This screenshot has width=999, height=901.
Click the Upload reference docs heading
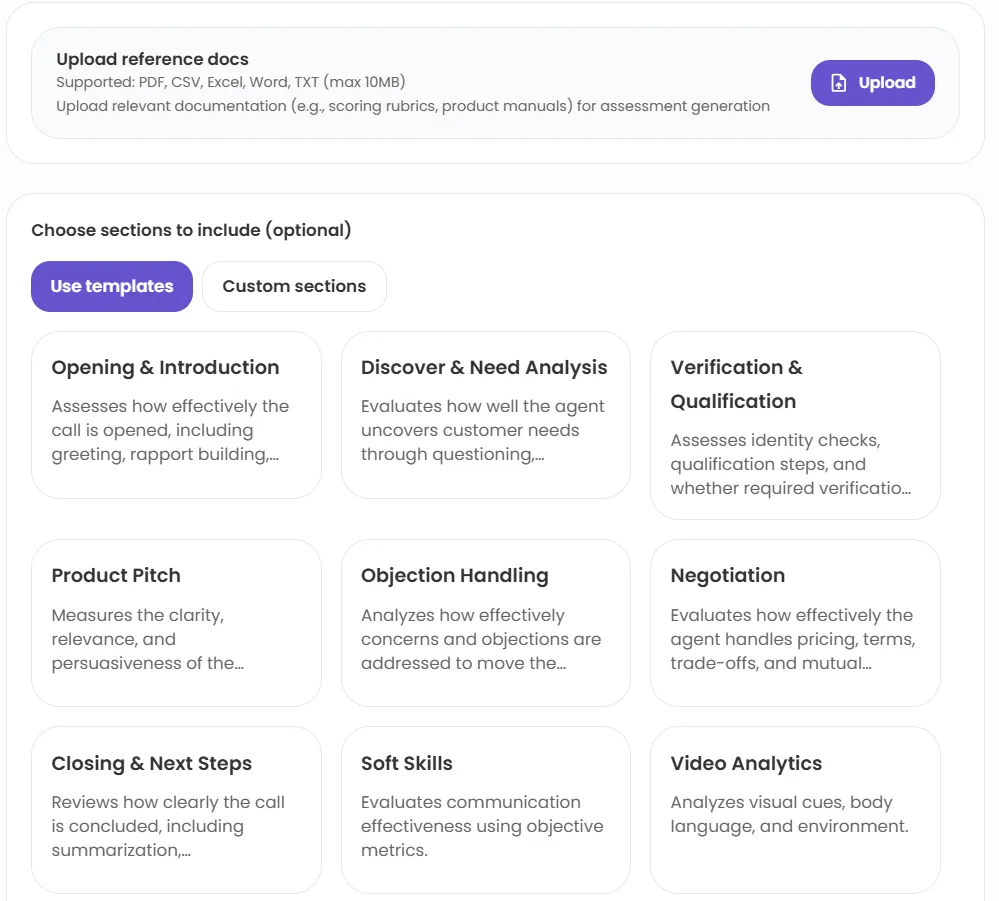[x=152, y=59]
